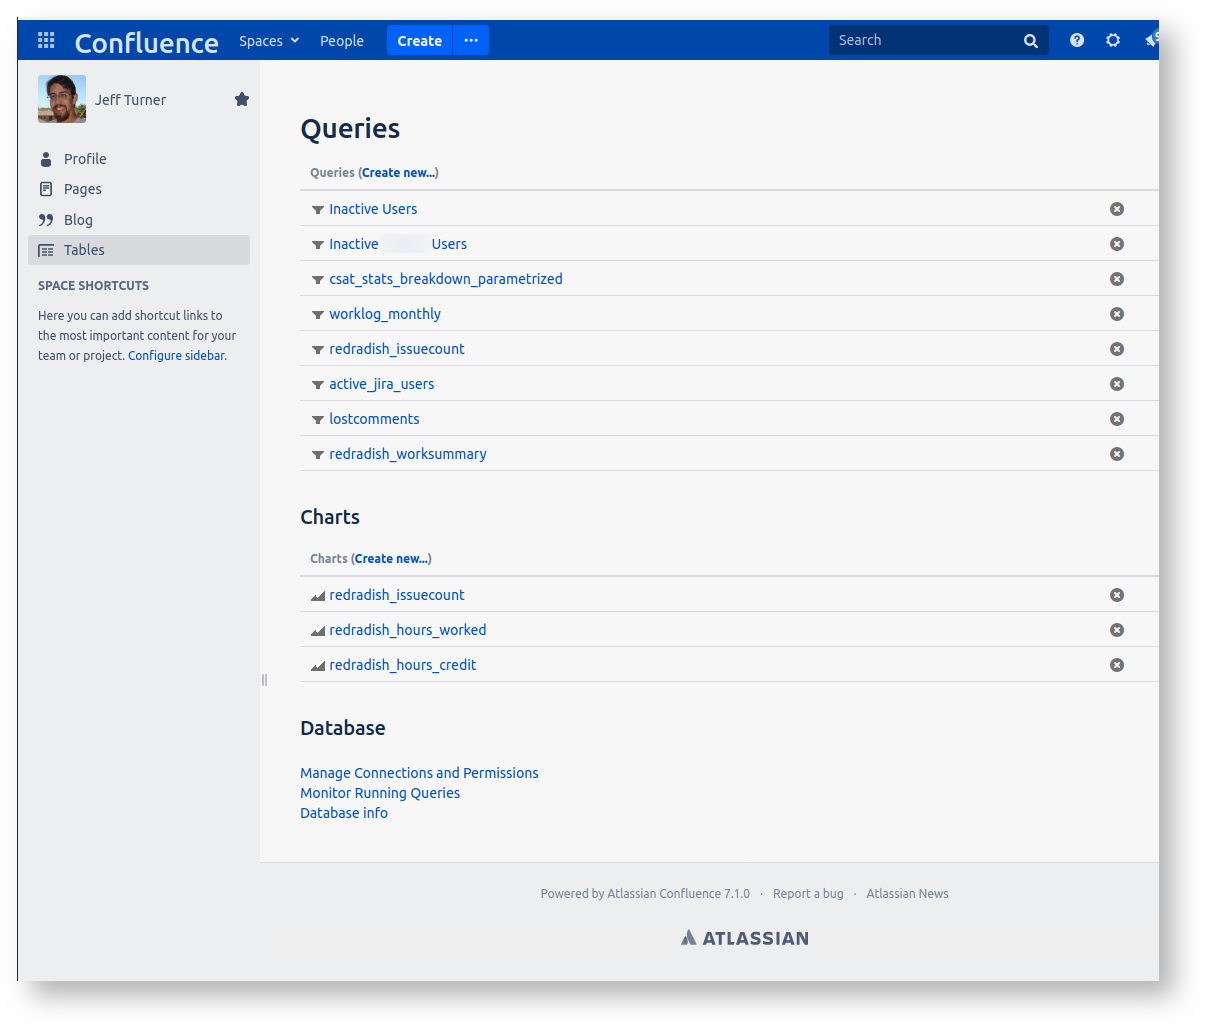
Task: Open People in the top navigation
Action: 341,41
